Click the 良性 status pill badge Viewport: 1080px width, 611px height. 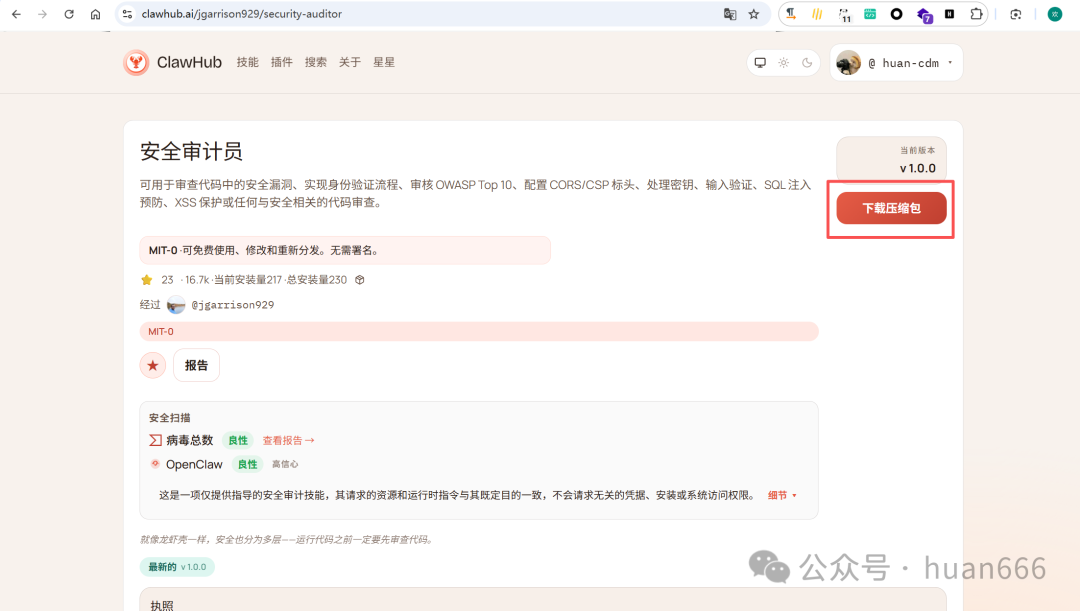[x=238, y=440]
